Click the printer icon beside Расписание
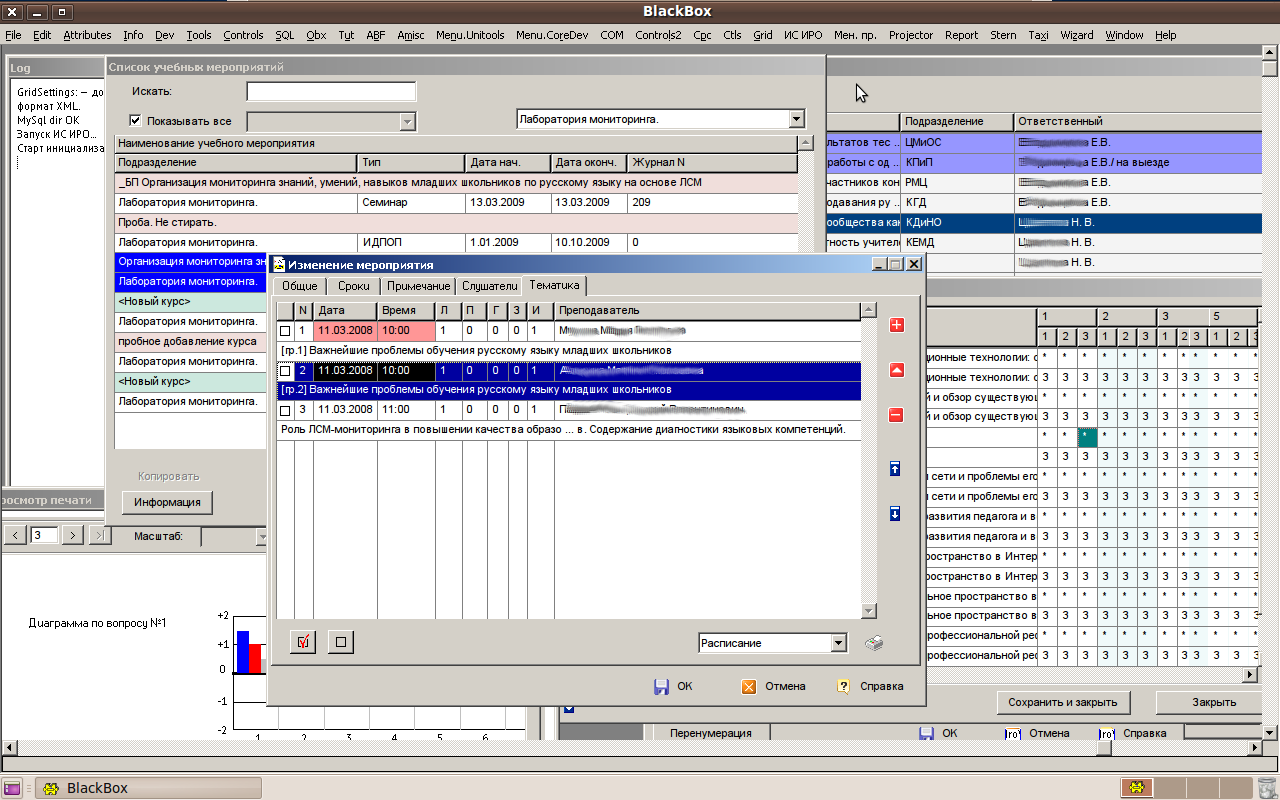This screenshot has width=1280, height=800. (874, 643)
